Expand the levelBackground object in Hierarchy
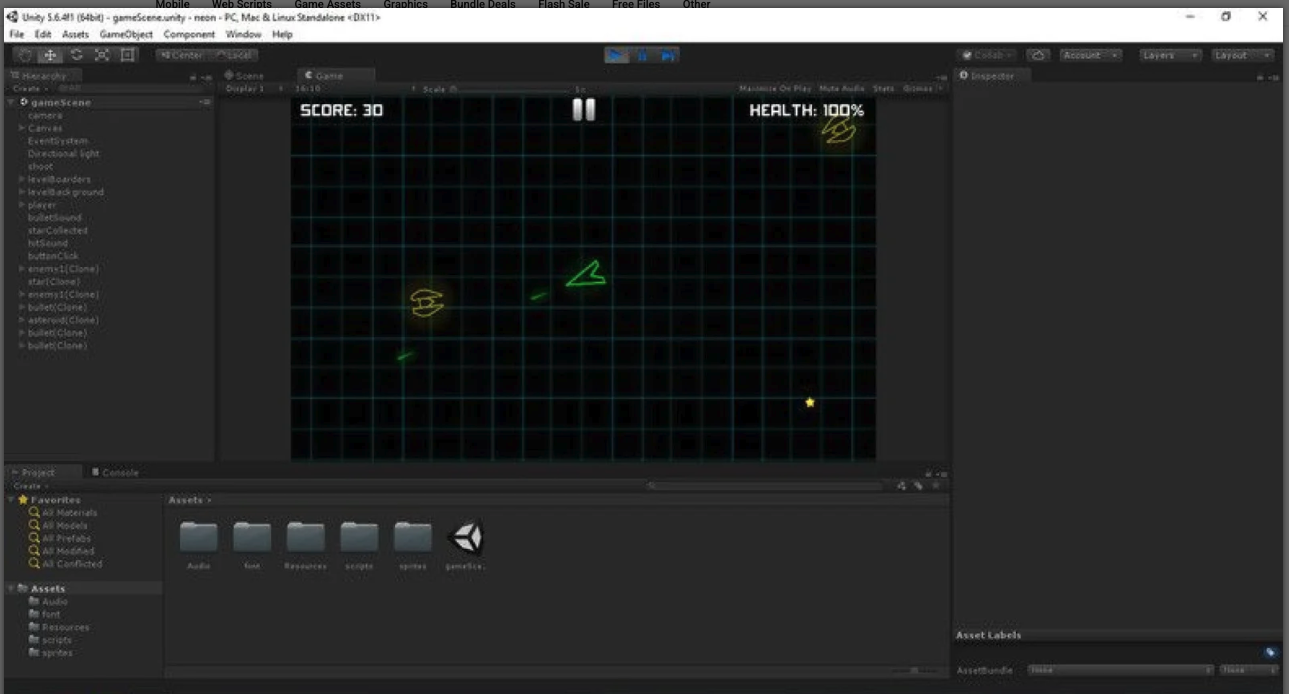Image resolution: width=1289 pixels, height=694 pixels. [x=22, y=192]
